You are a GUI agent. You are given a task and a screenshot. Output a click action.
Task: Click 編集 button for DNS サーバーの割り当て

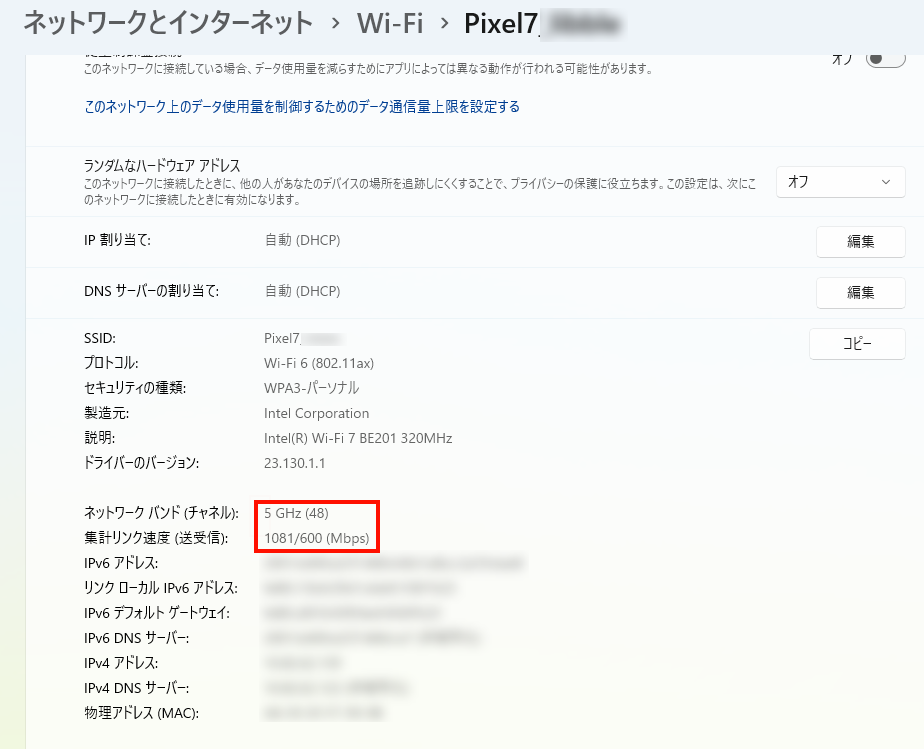tap(860, 292)
